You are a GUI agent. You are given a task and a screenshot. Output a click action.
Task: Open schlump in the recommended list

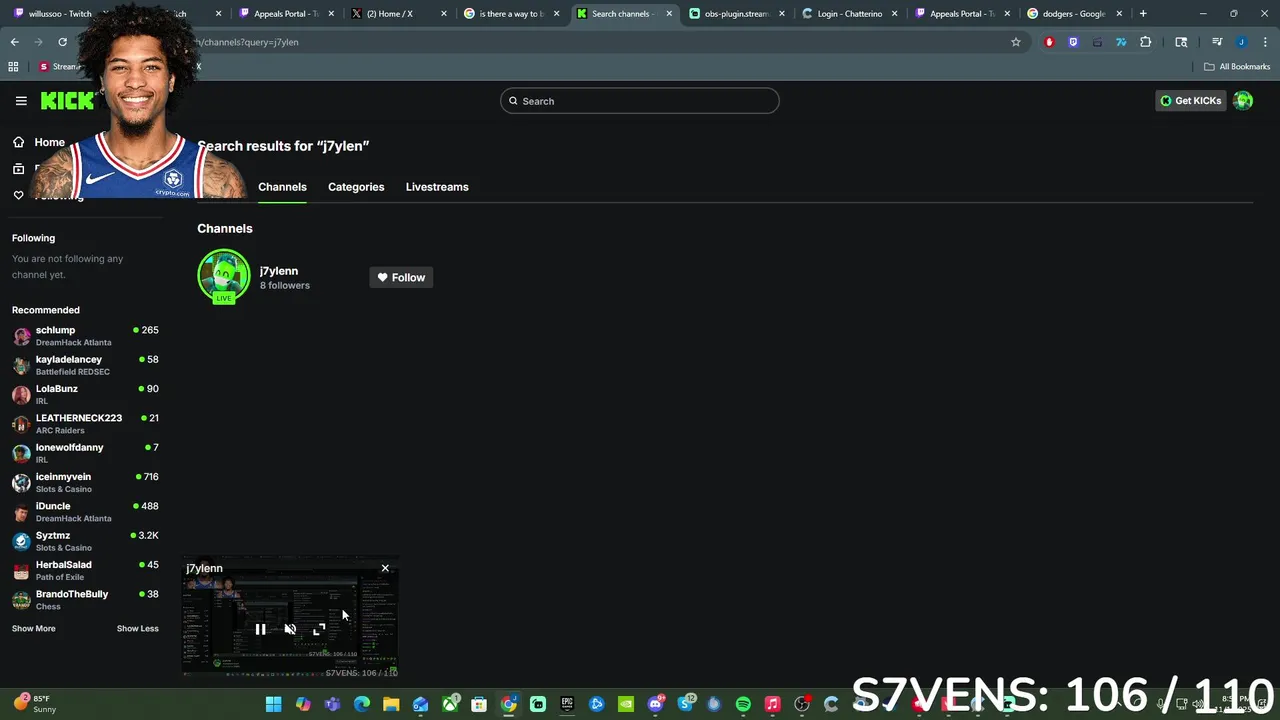[x=85, y=336]
